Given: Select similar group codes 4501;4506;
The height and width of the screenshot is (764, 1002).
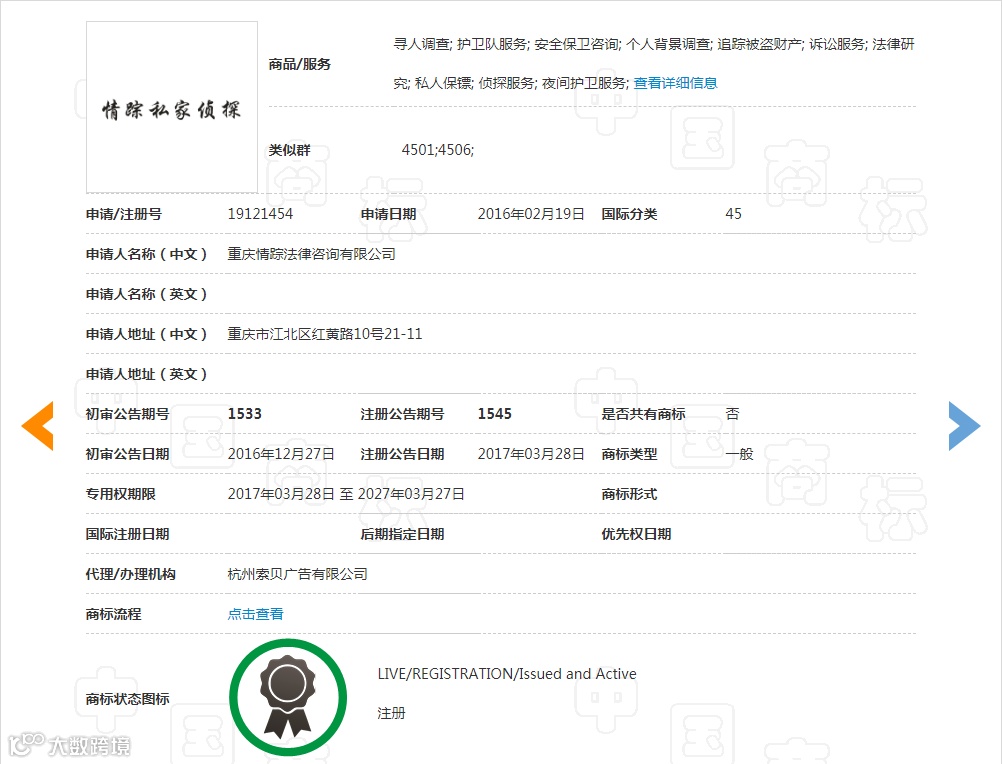Looking at the screenshot, I should (x=438, y=150).
